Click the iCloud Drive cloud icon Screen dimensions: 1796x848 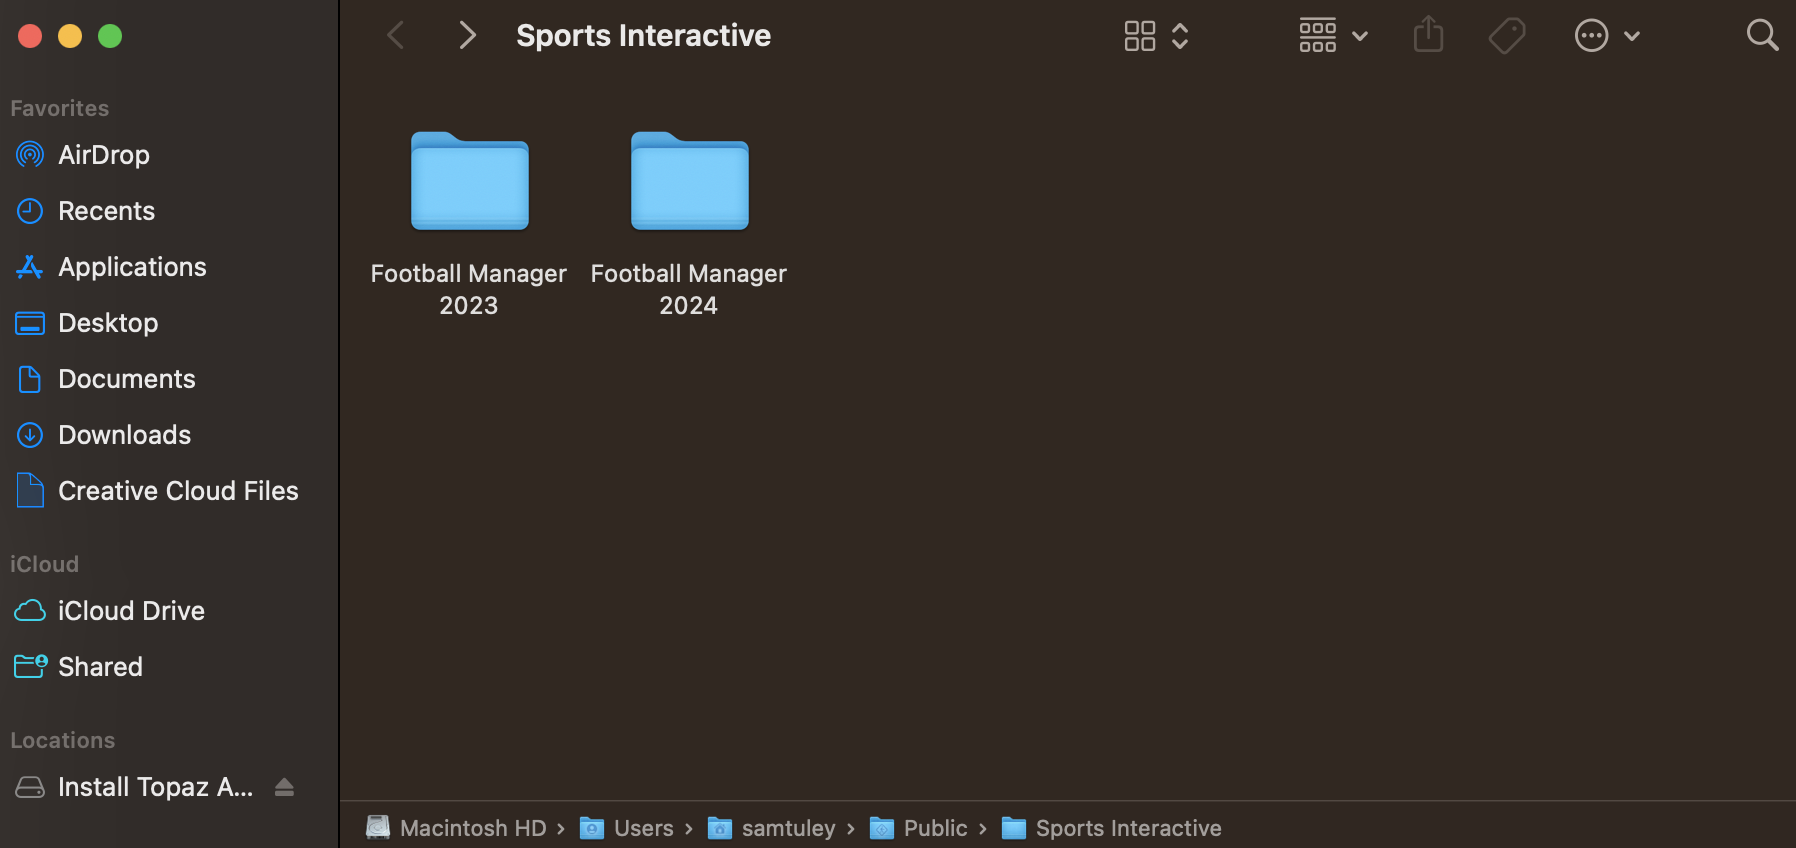pyautogui.click(x=30, y=611)
